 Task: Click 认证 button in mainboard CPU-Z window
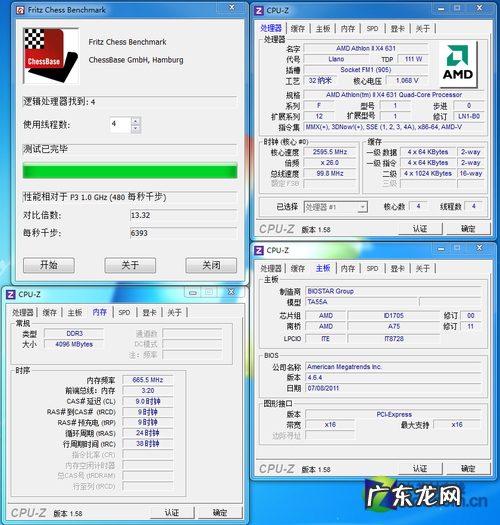(420, 469)
